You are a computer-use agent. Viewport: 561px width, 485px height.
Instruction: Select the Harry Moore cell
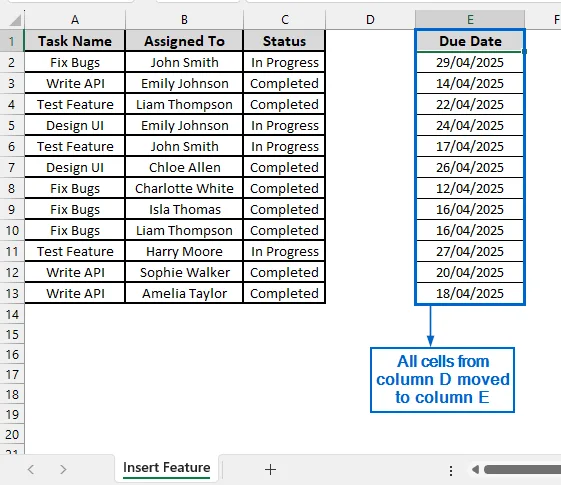click(x=184, y=251)
